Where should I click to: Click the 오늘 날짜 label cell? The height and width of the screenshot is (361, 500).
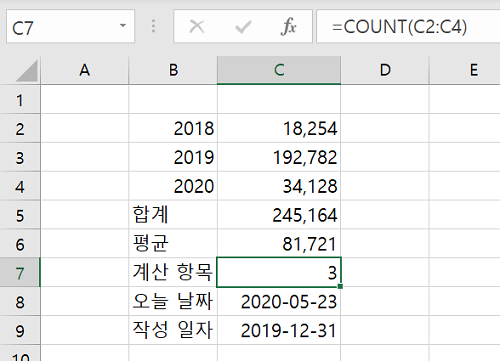tap(173, 302)
